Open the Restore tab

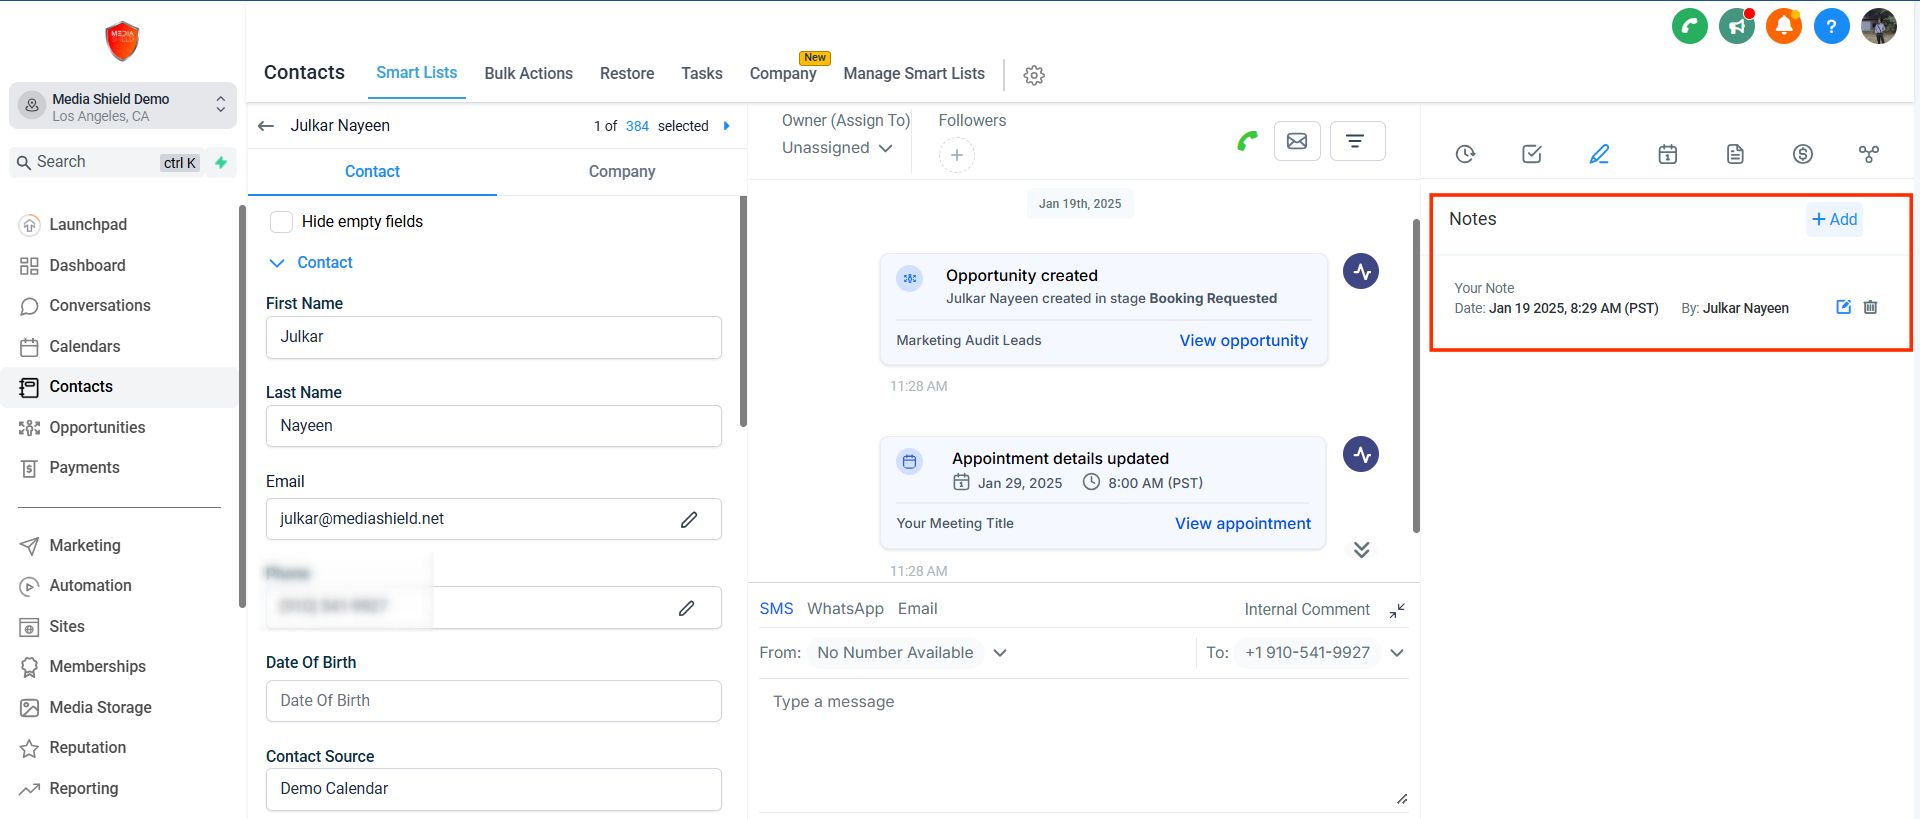(627, 74)
